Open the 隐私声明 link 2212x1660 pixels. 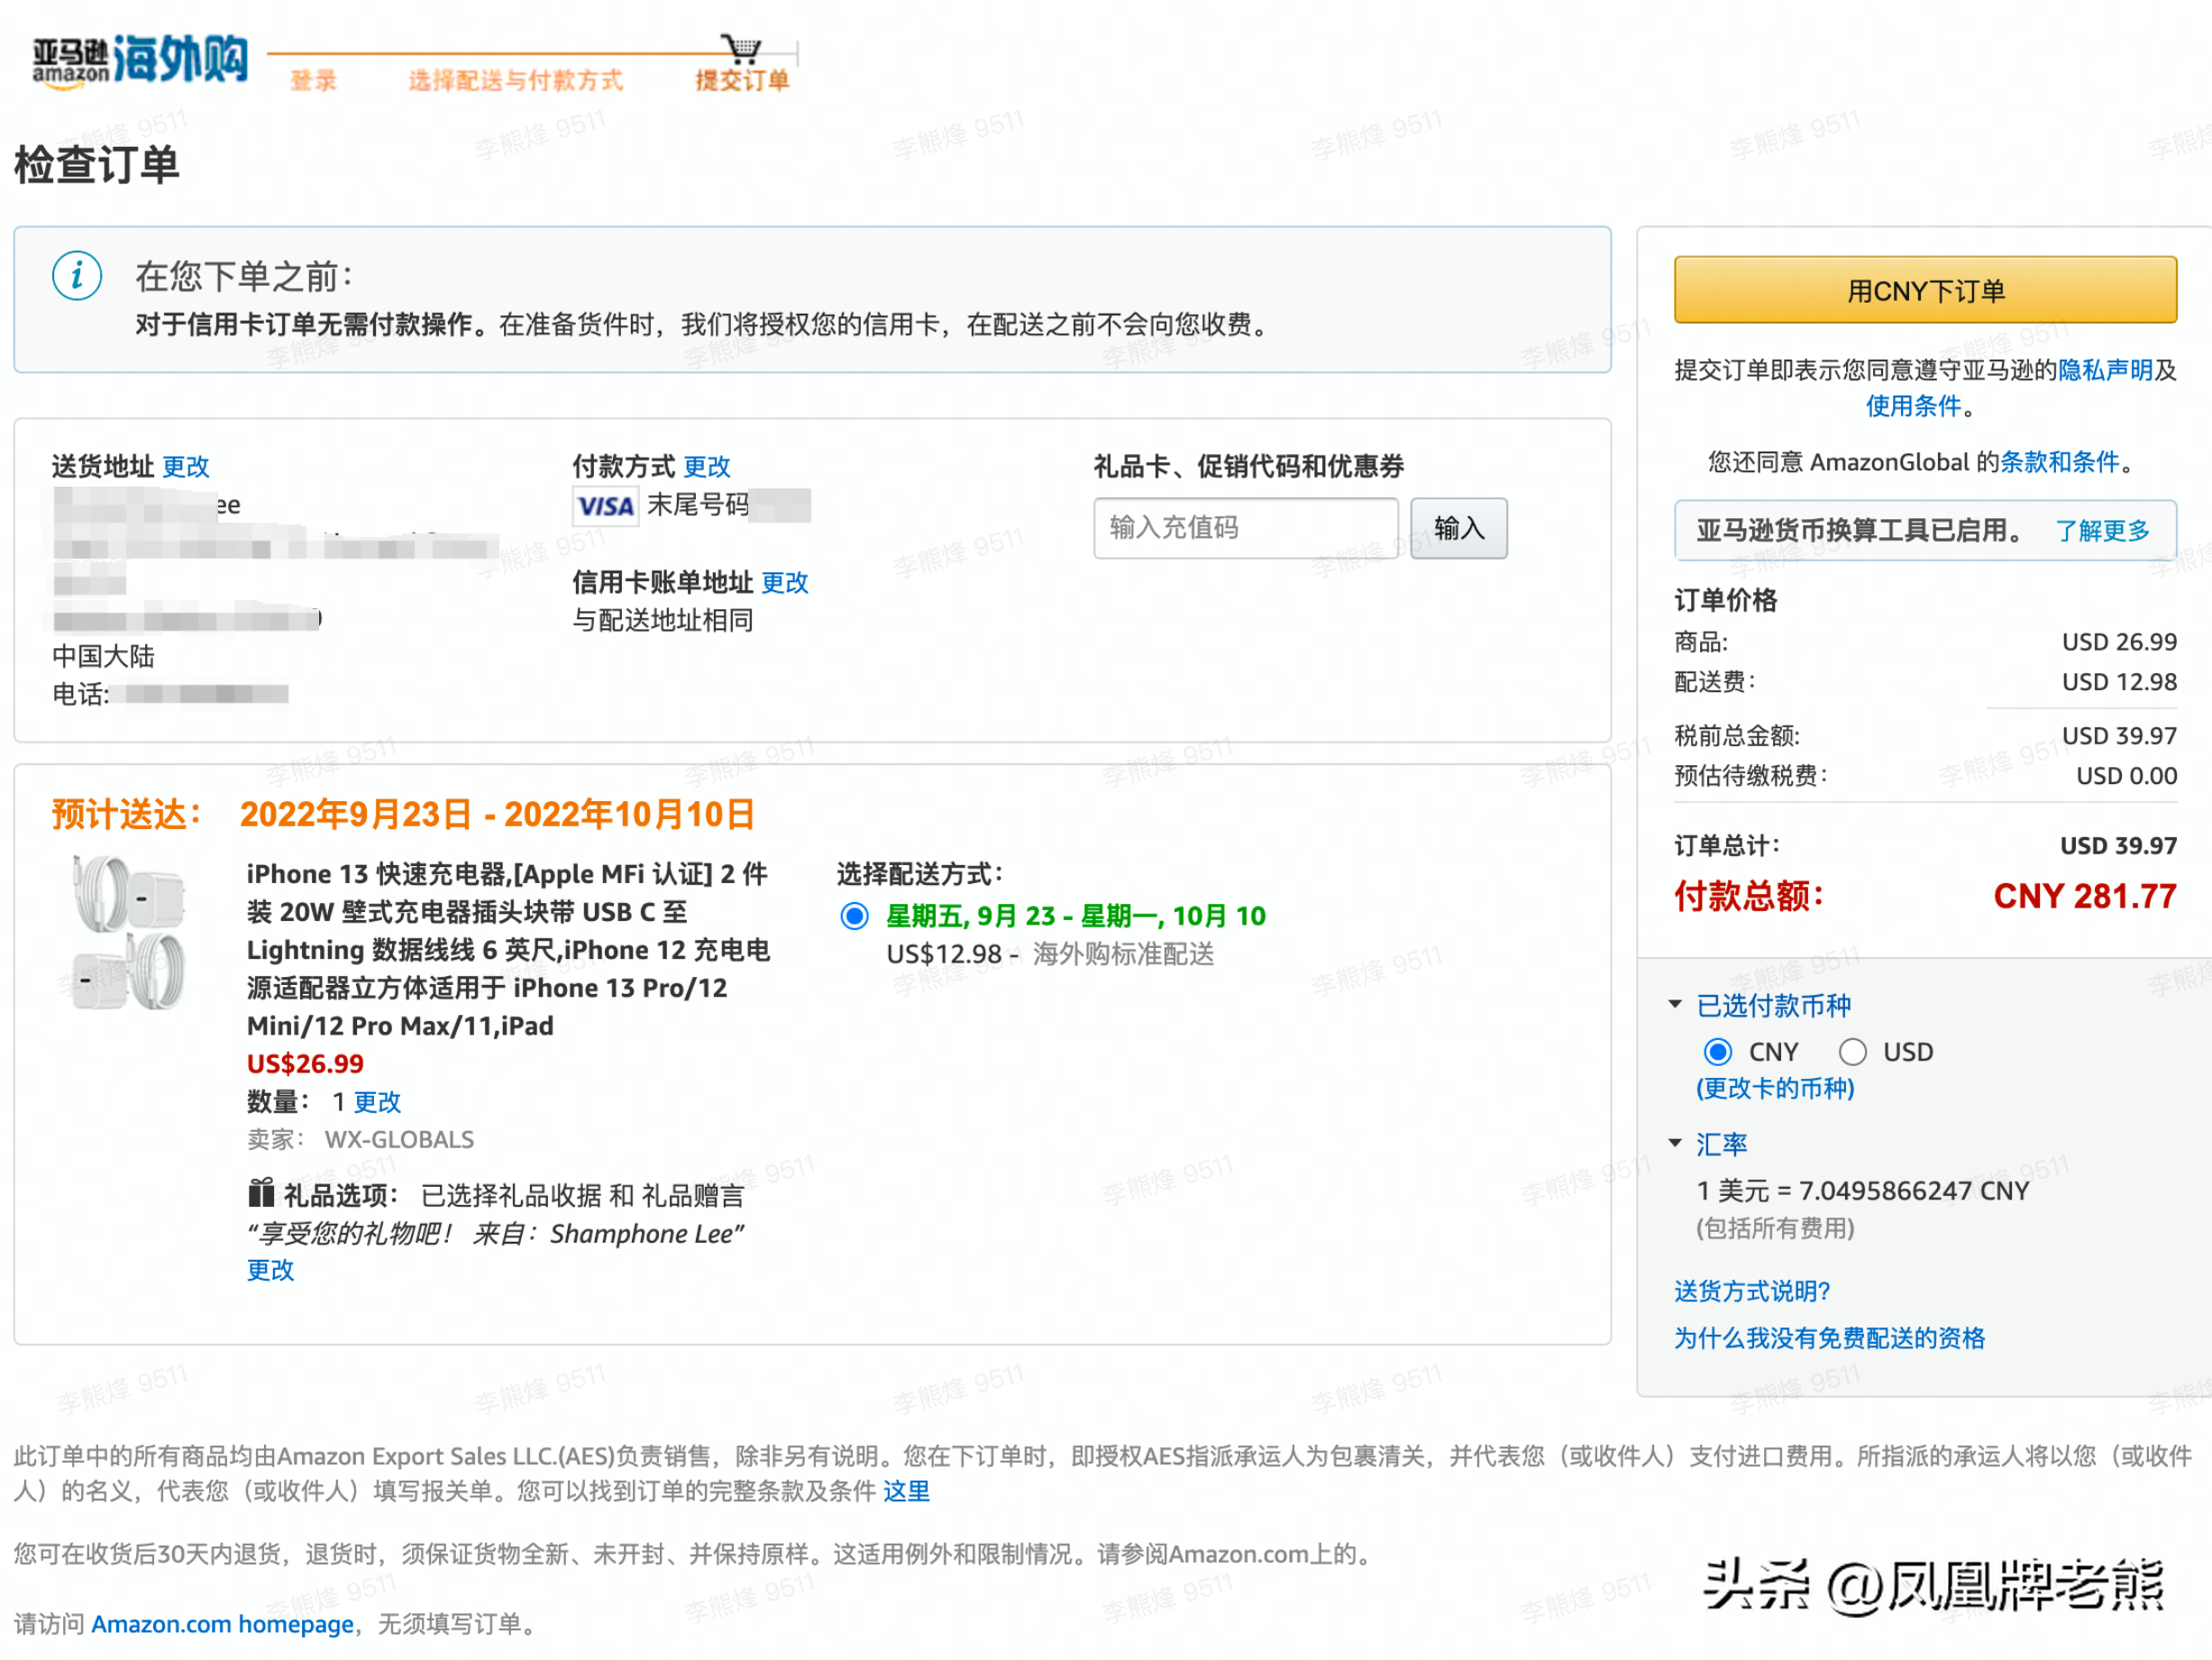[2106, 370]
